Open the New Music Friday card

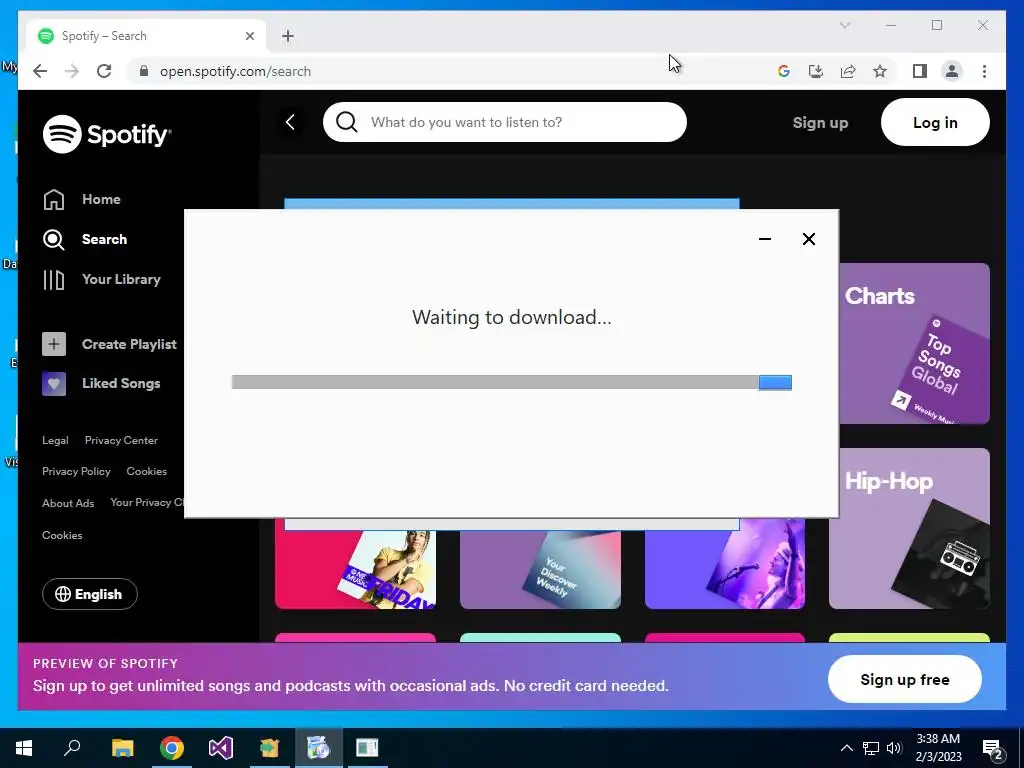tap(355, 564)
